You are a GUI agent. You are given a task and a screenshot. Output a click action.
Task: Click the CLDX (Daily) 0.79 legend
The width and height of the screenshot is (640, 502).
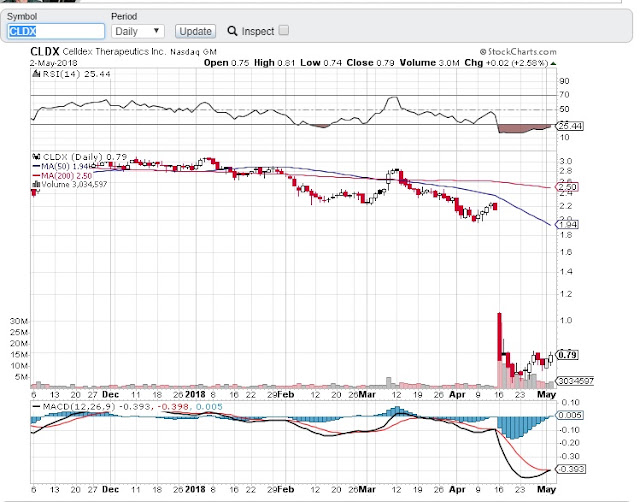click(85, 157)
